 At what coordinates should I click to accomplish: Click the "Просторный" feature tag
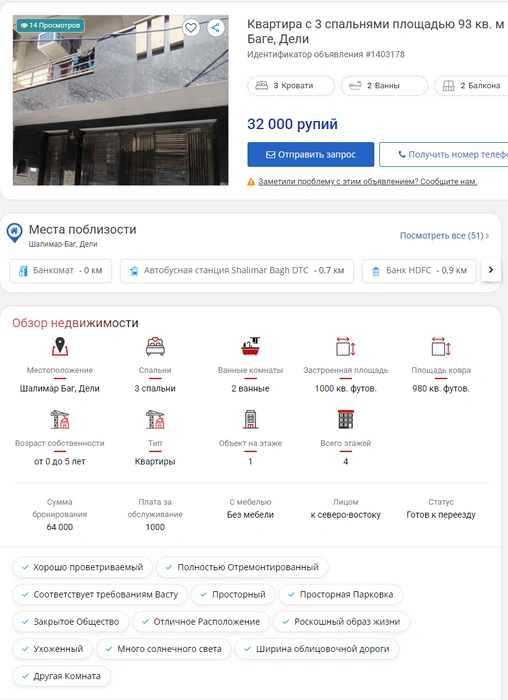click(x=233, y=595)
